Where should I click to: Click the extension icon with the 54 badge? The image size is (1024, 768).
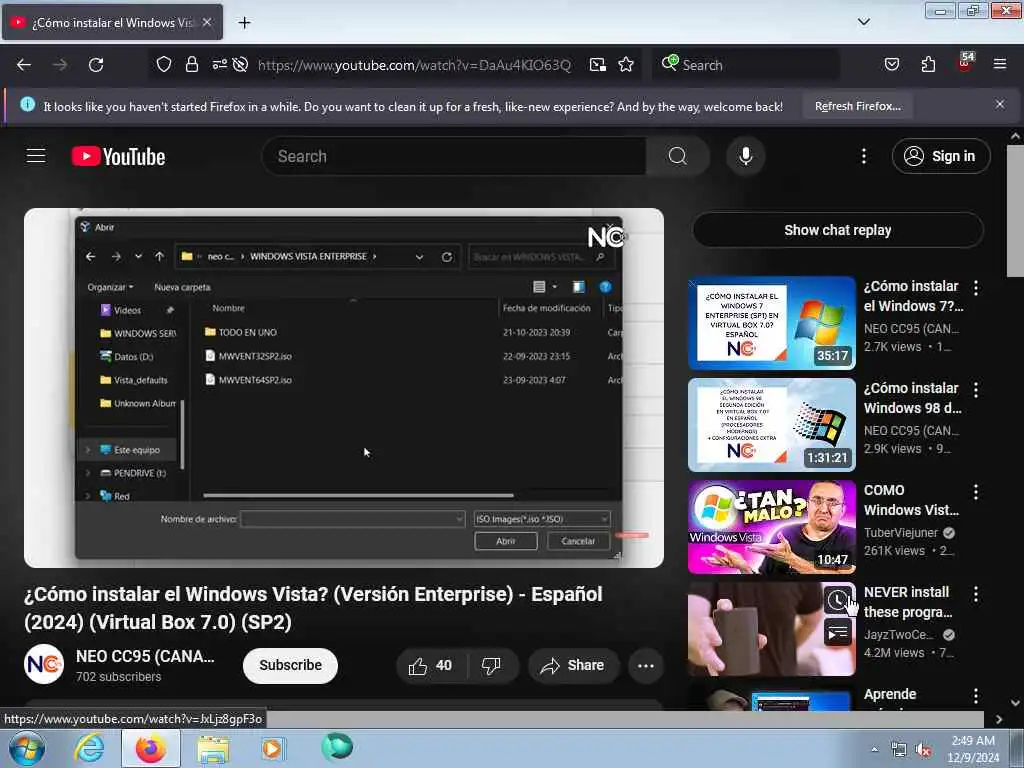tap(965, 63)
